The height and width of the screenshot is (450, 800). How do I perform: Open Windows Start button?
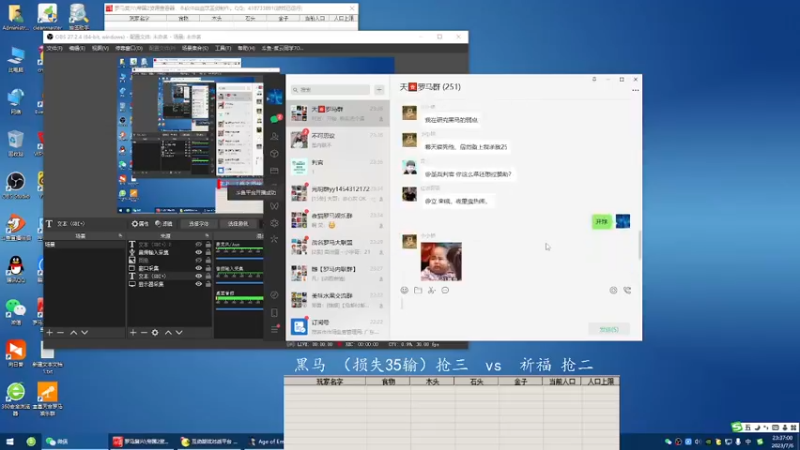tap(10, 442)
